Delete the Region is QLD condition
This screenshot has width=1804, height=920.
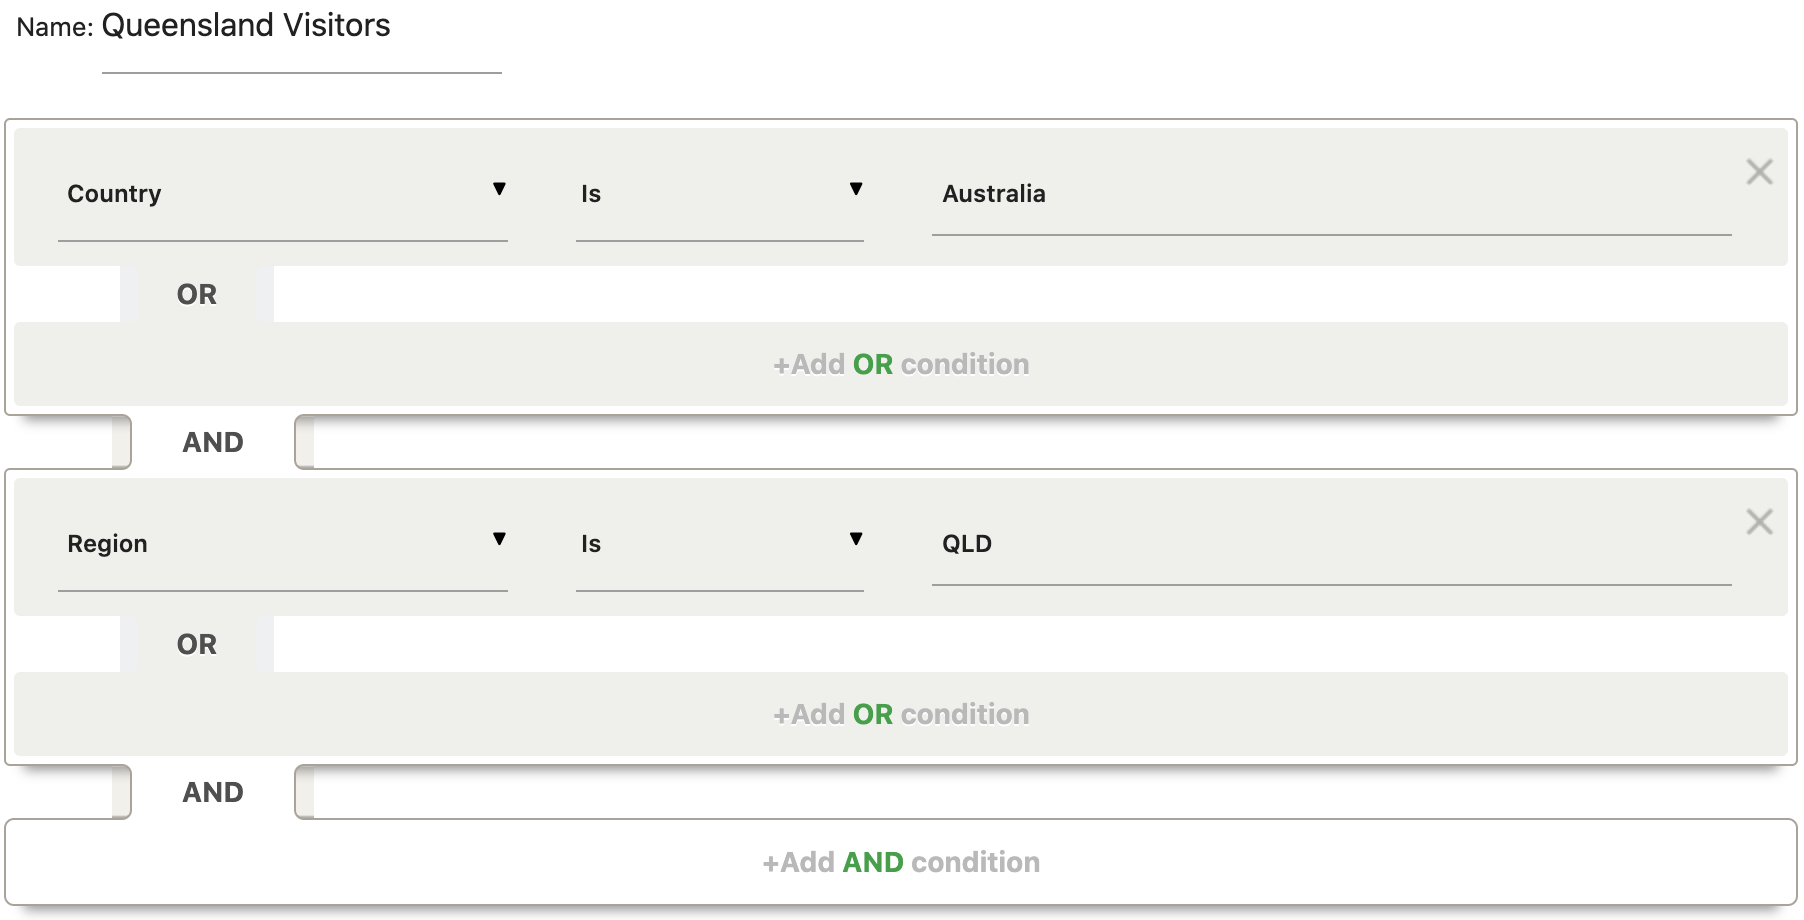[x=1759, y=522]
